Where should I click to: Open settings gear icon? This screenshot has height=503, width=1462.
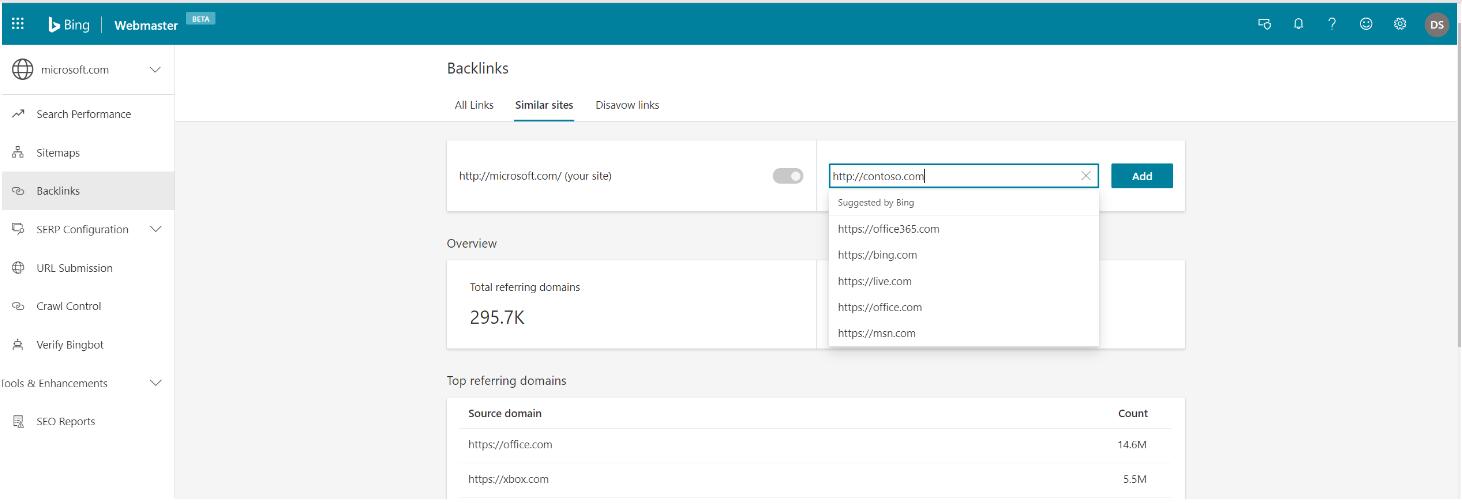pyautogui.click(x=1400, y=24)
